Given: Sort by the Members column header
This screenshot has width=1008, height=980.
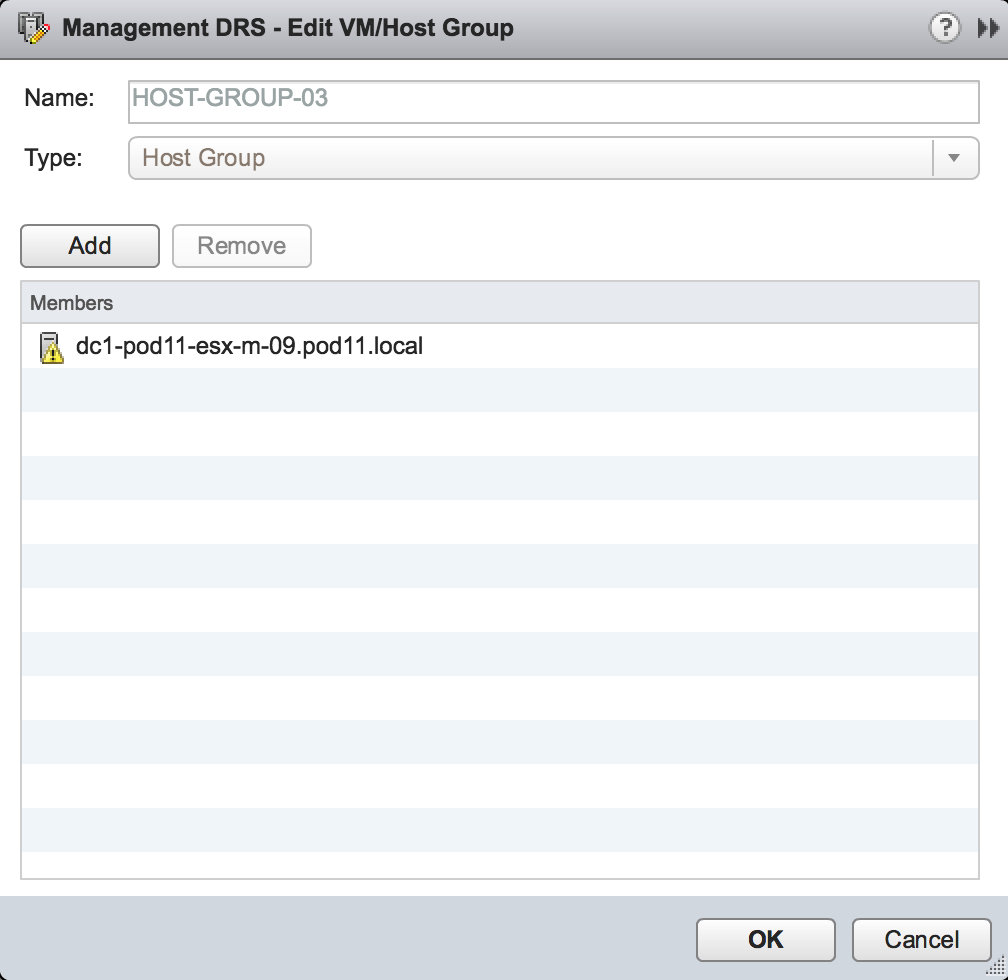Looking at the screenshot, I should (x=498, y=303).
